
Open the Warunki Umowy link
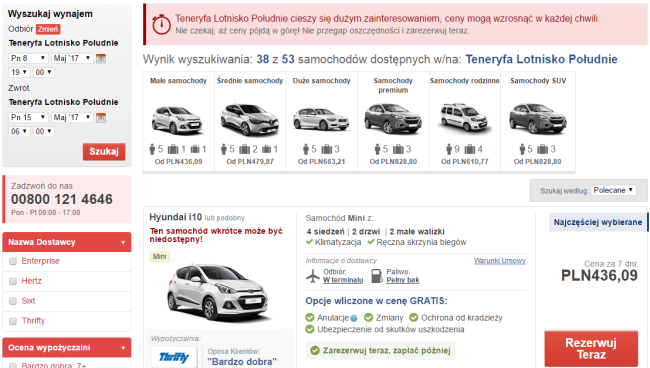[x=500, y=261]
